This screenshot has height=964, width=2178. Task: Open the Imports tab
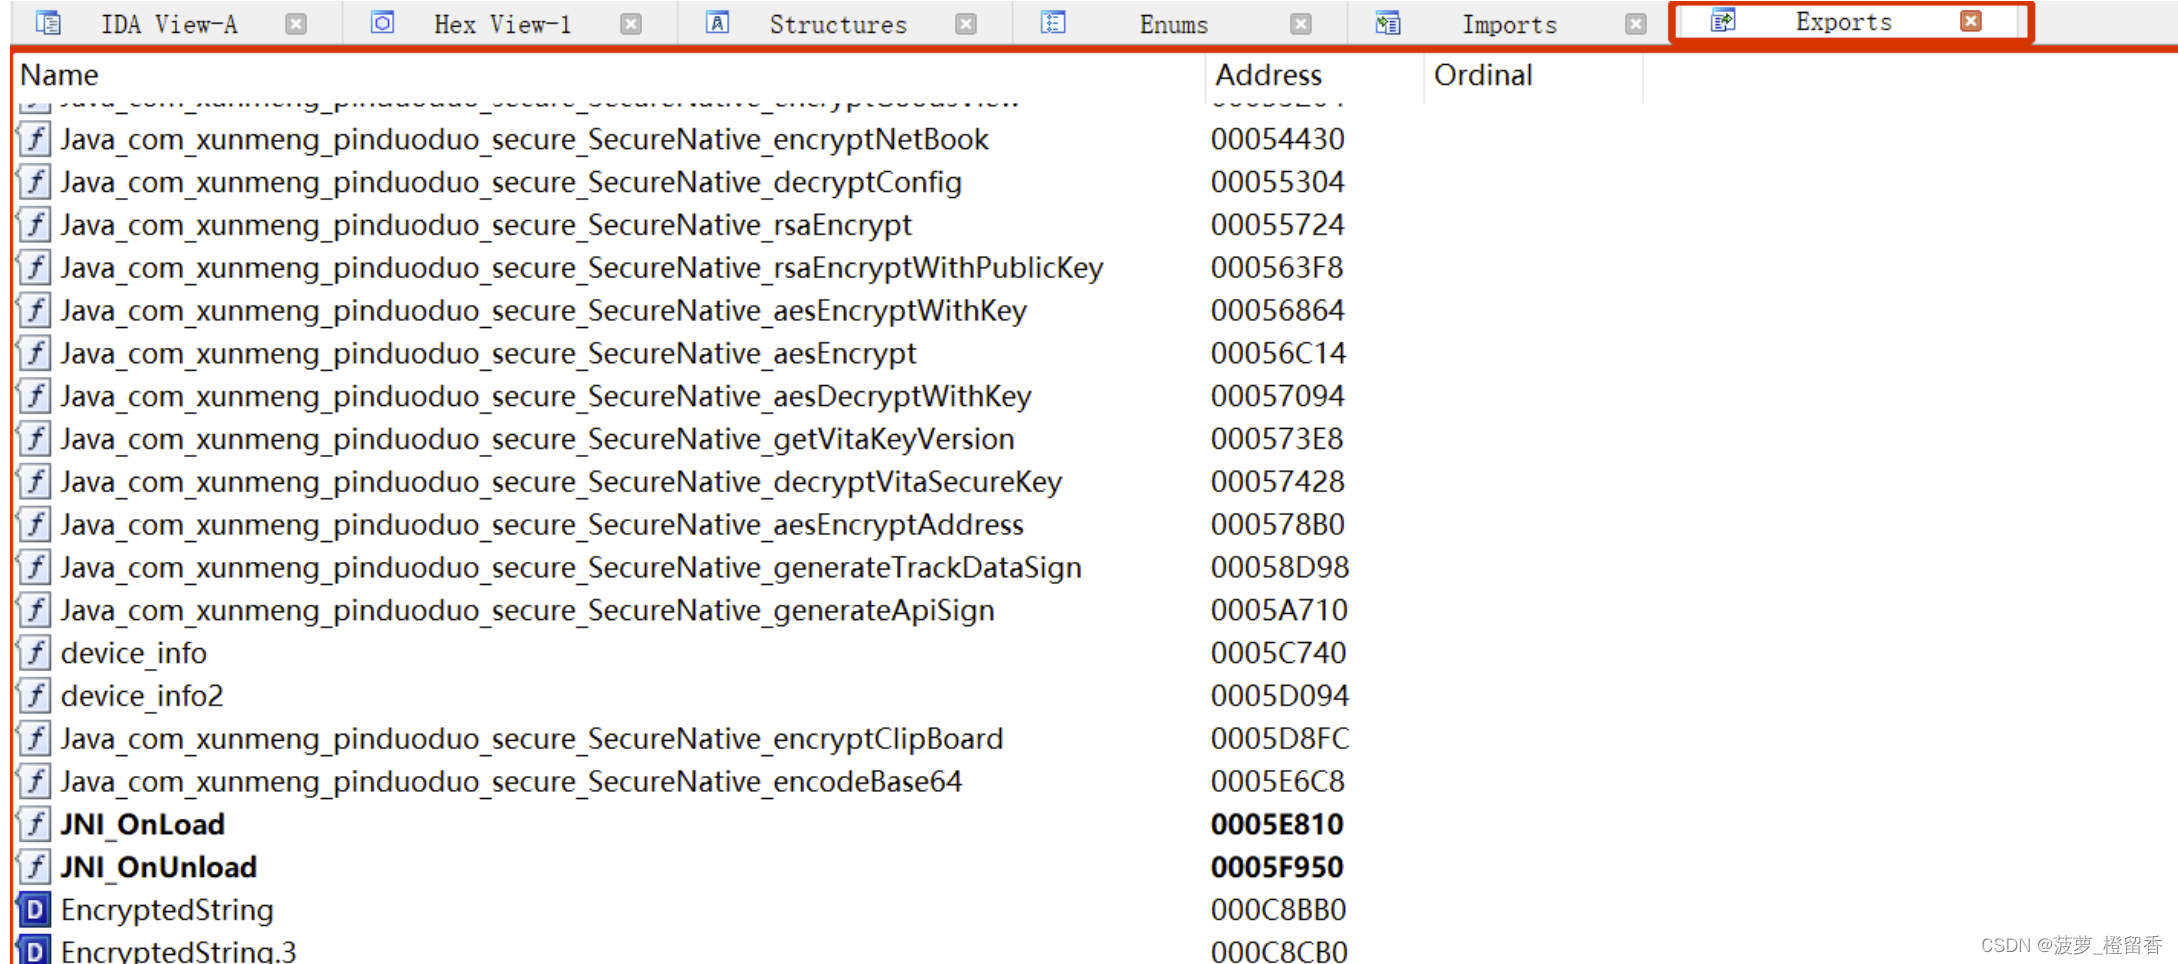(1509, 24)
